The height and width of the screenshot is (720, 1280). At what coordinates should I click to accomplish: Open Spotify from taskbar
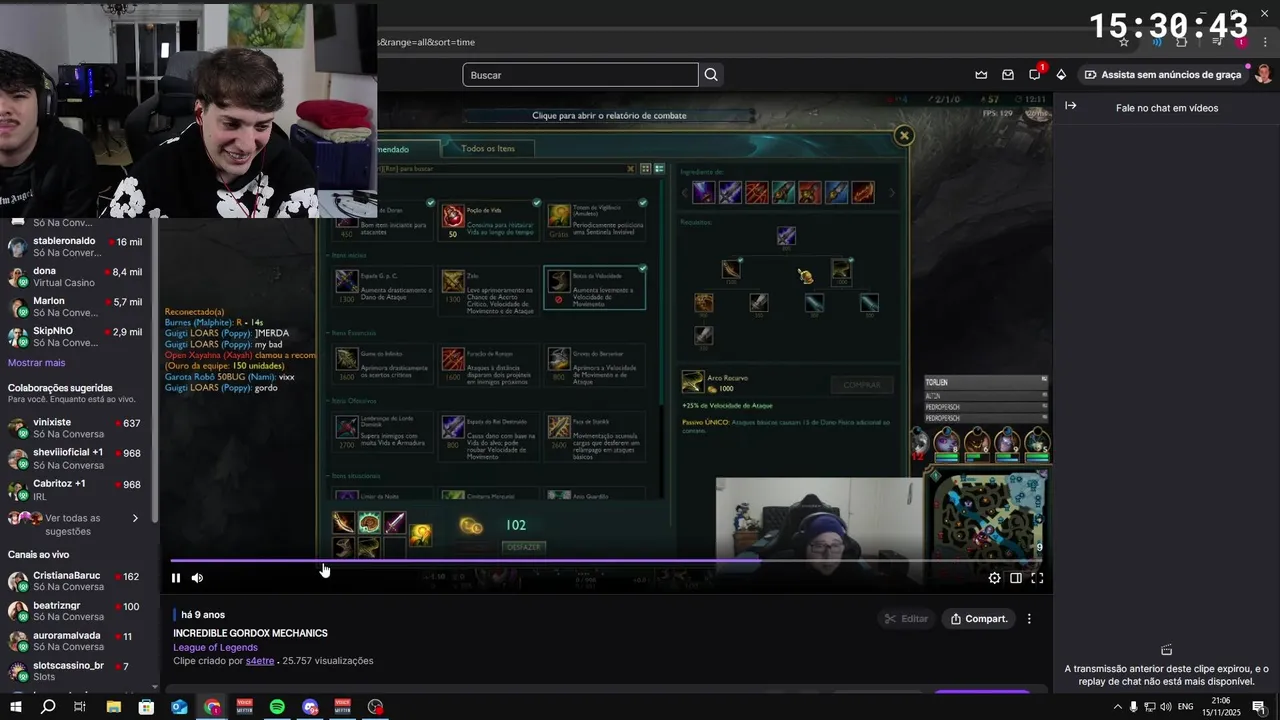pos(277,707)
